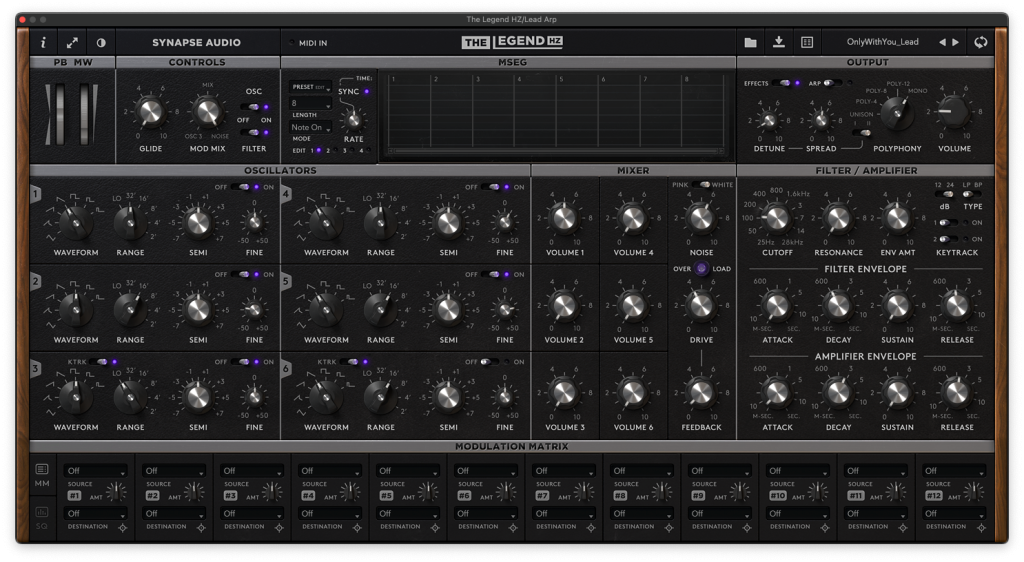This screenshot has height=562, width=1024.
Task: Click The Legend HZ logo
Action: (x=513, y=42)
